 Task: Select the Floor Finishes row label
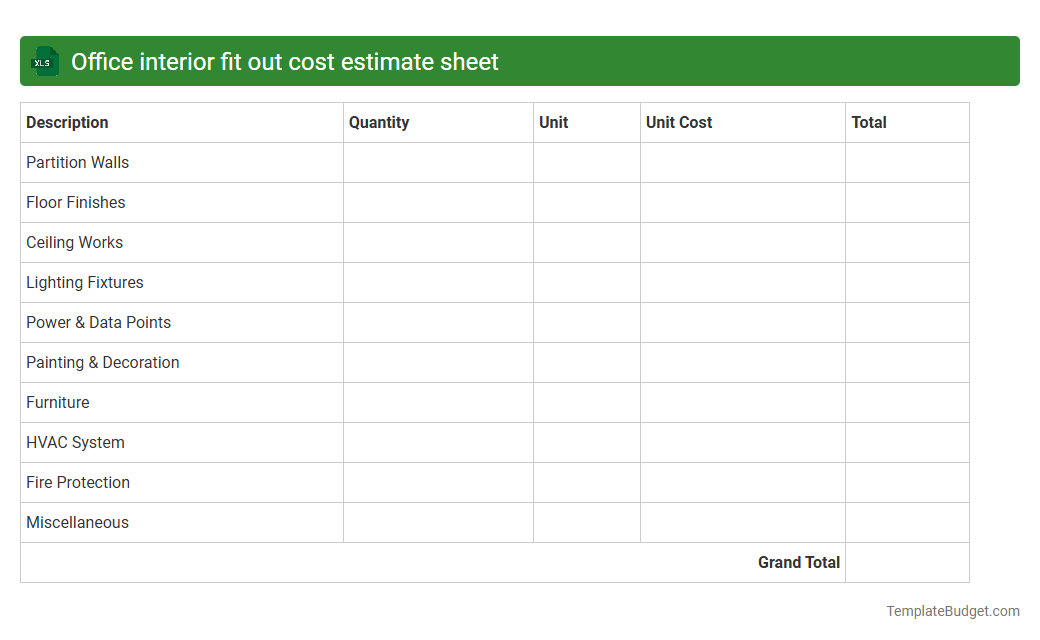point(75,202)
